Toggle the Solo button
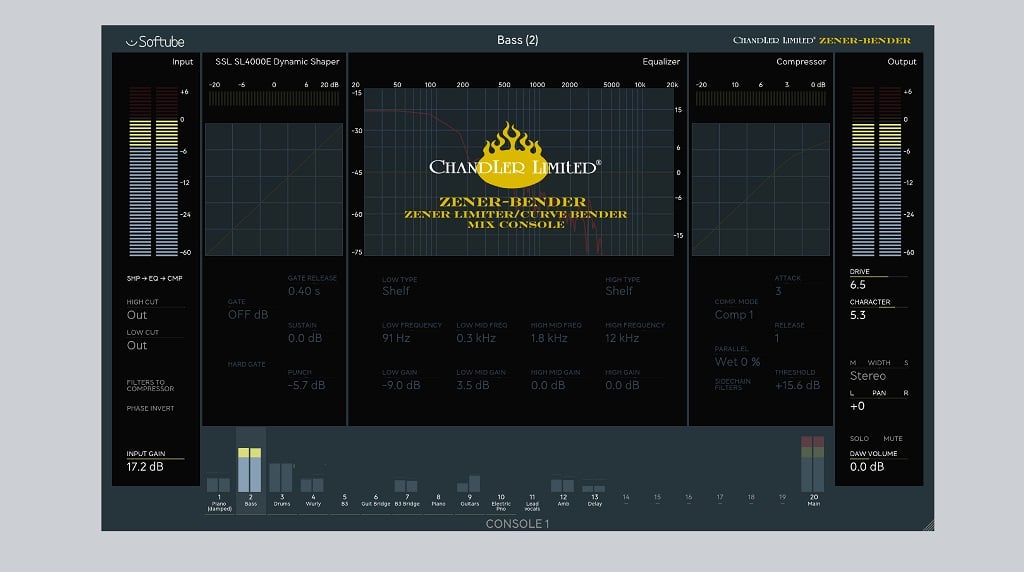The height and width of the screenshot is (572, 1024). (859, 439)
